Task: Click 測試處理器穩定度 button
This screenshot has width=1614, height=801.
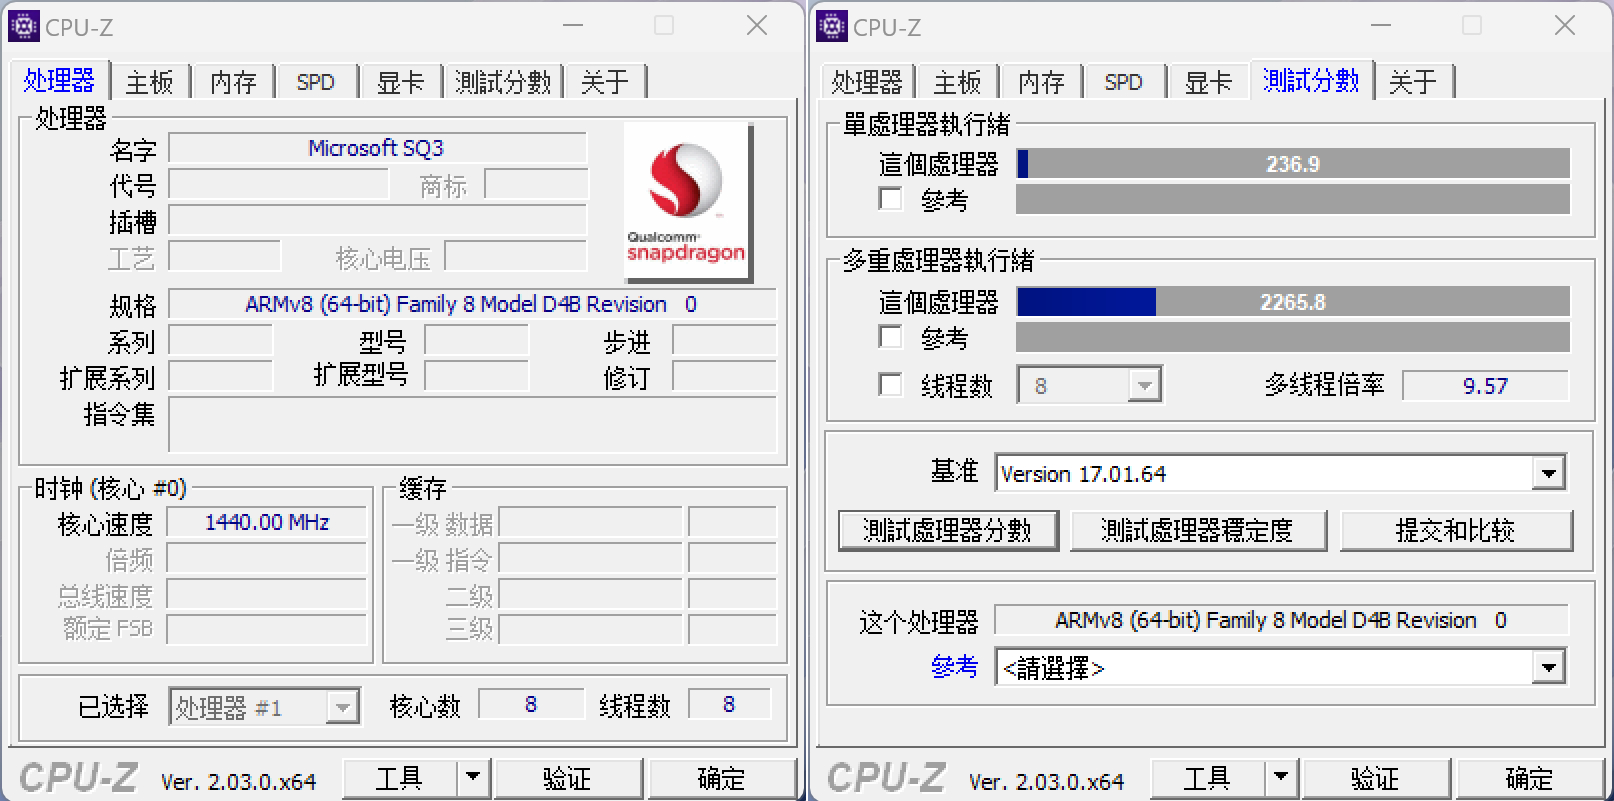Action: (1197, 530)
